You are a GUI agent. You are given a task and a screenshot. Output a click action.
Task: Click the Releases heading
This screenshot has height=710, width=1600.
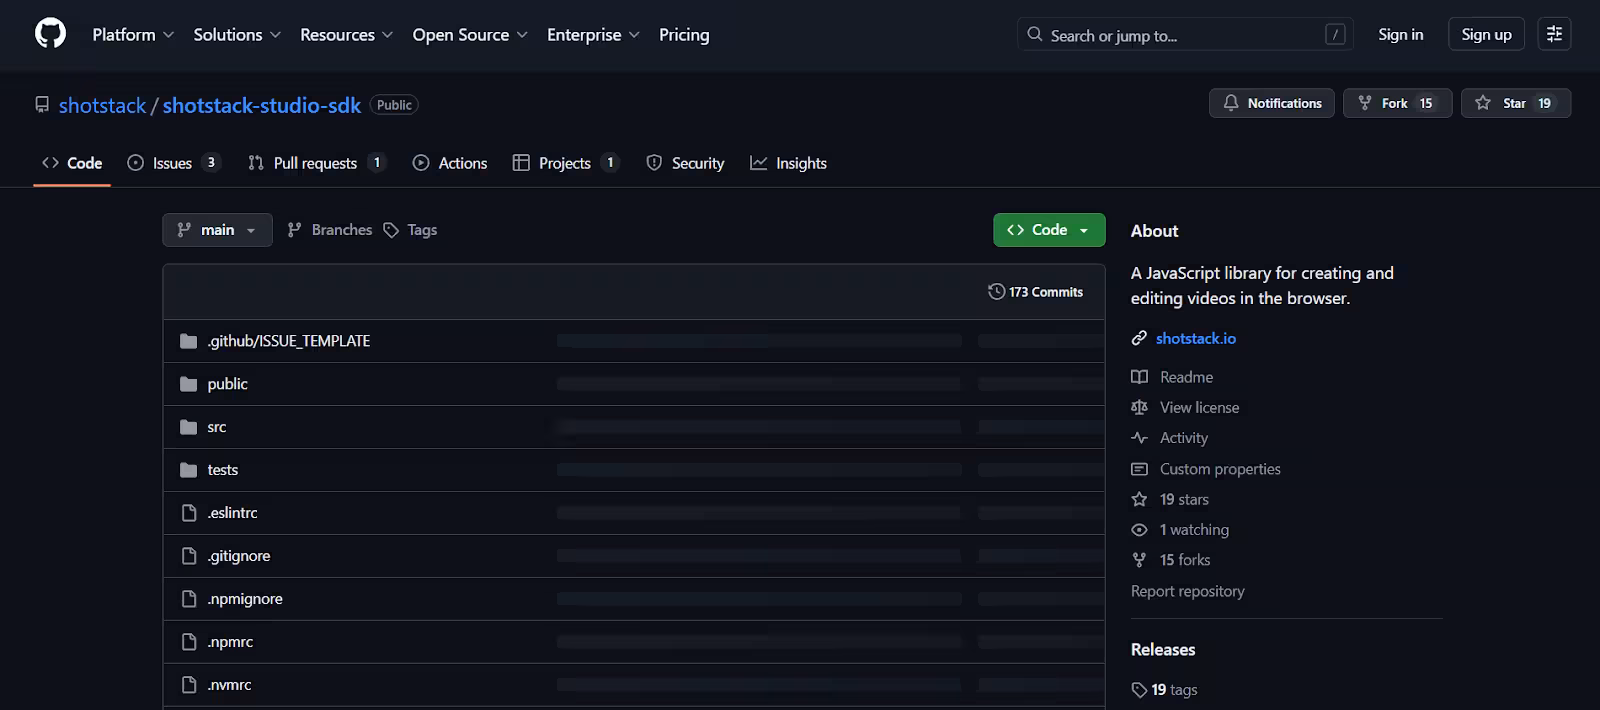coord(1163,650)
